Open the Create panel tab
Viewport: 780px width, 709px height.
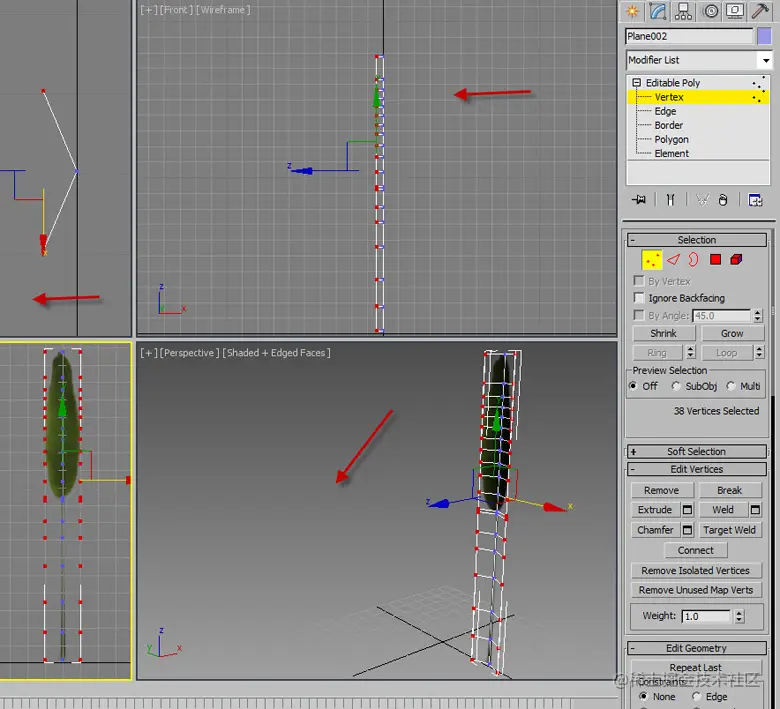[633, 11]
